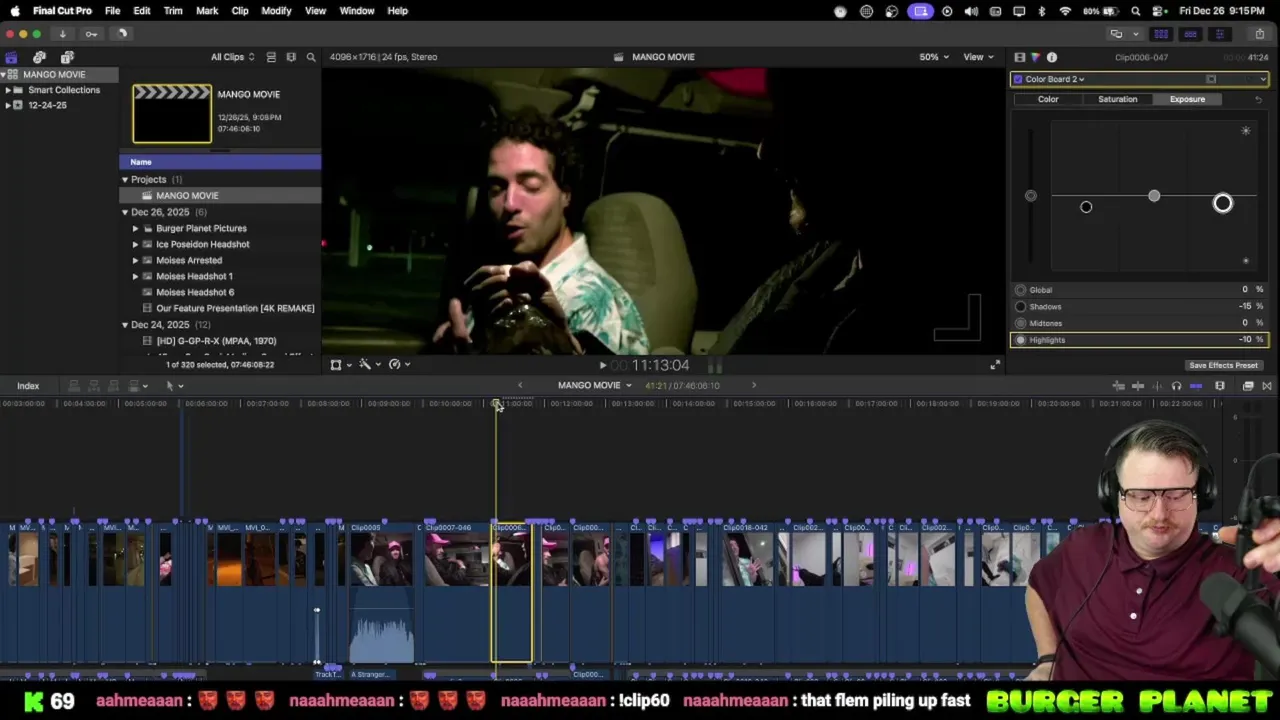Collapse the Projects group

coord(125,180)
